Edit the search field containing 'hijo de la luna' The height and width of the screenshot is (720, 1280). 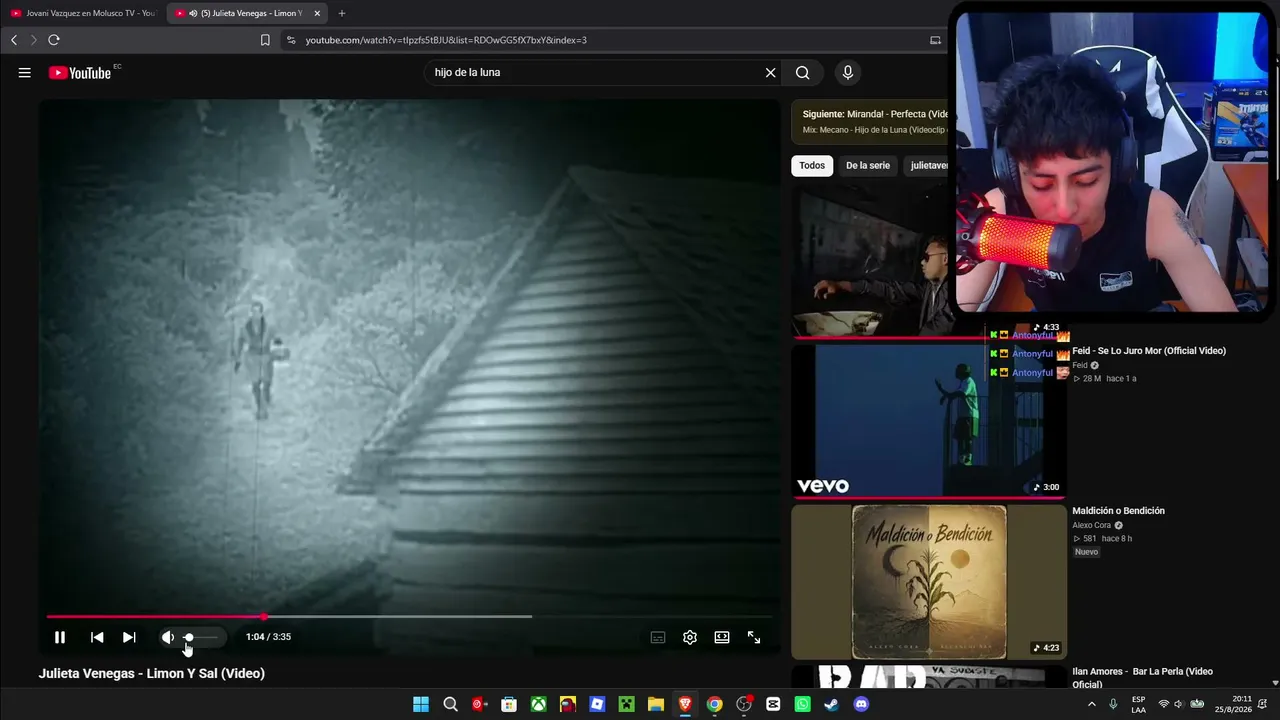coord(595,73)
